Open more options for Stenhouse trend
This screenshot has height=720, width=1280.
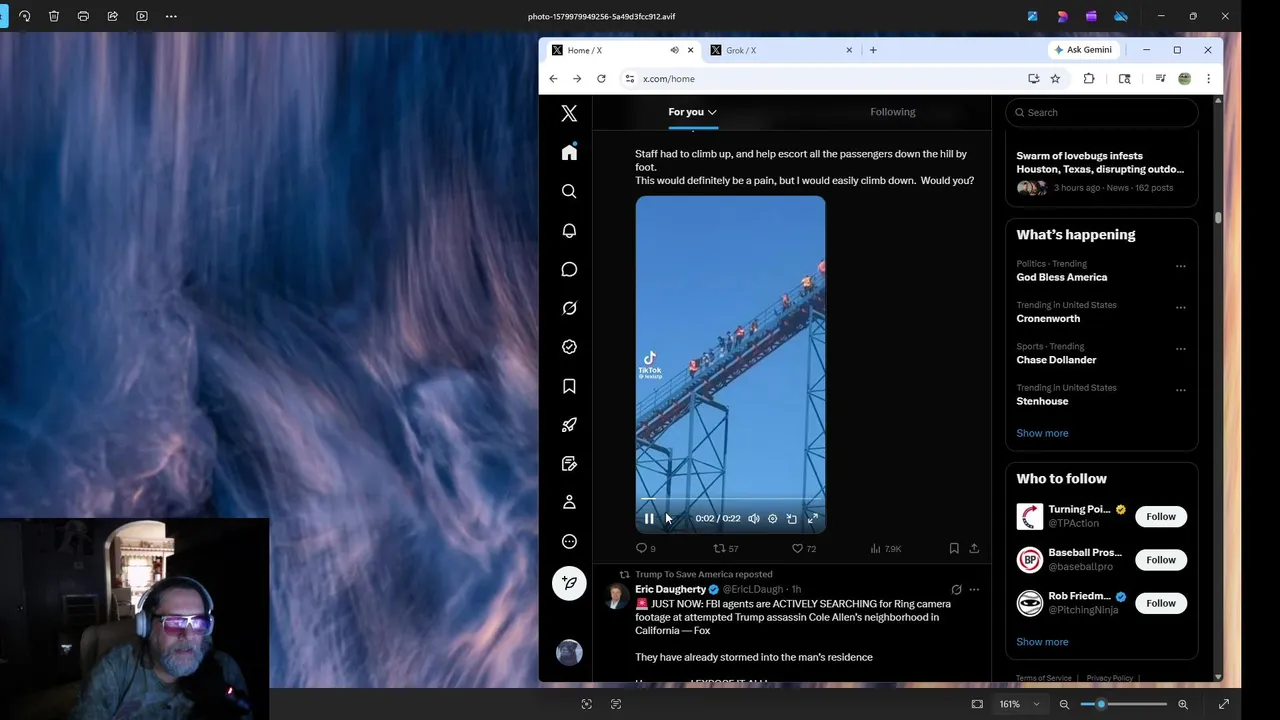pyautogui.click(x=1181, y=390)
